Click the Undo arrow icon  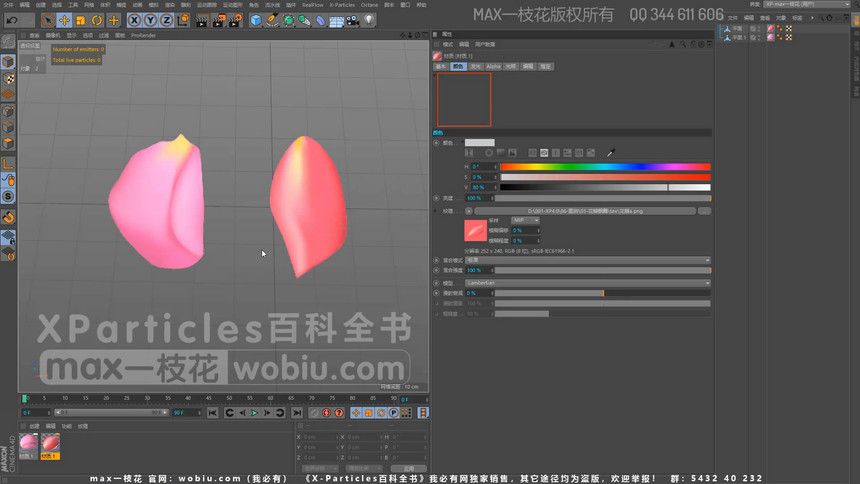[12, 20]
